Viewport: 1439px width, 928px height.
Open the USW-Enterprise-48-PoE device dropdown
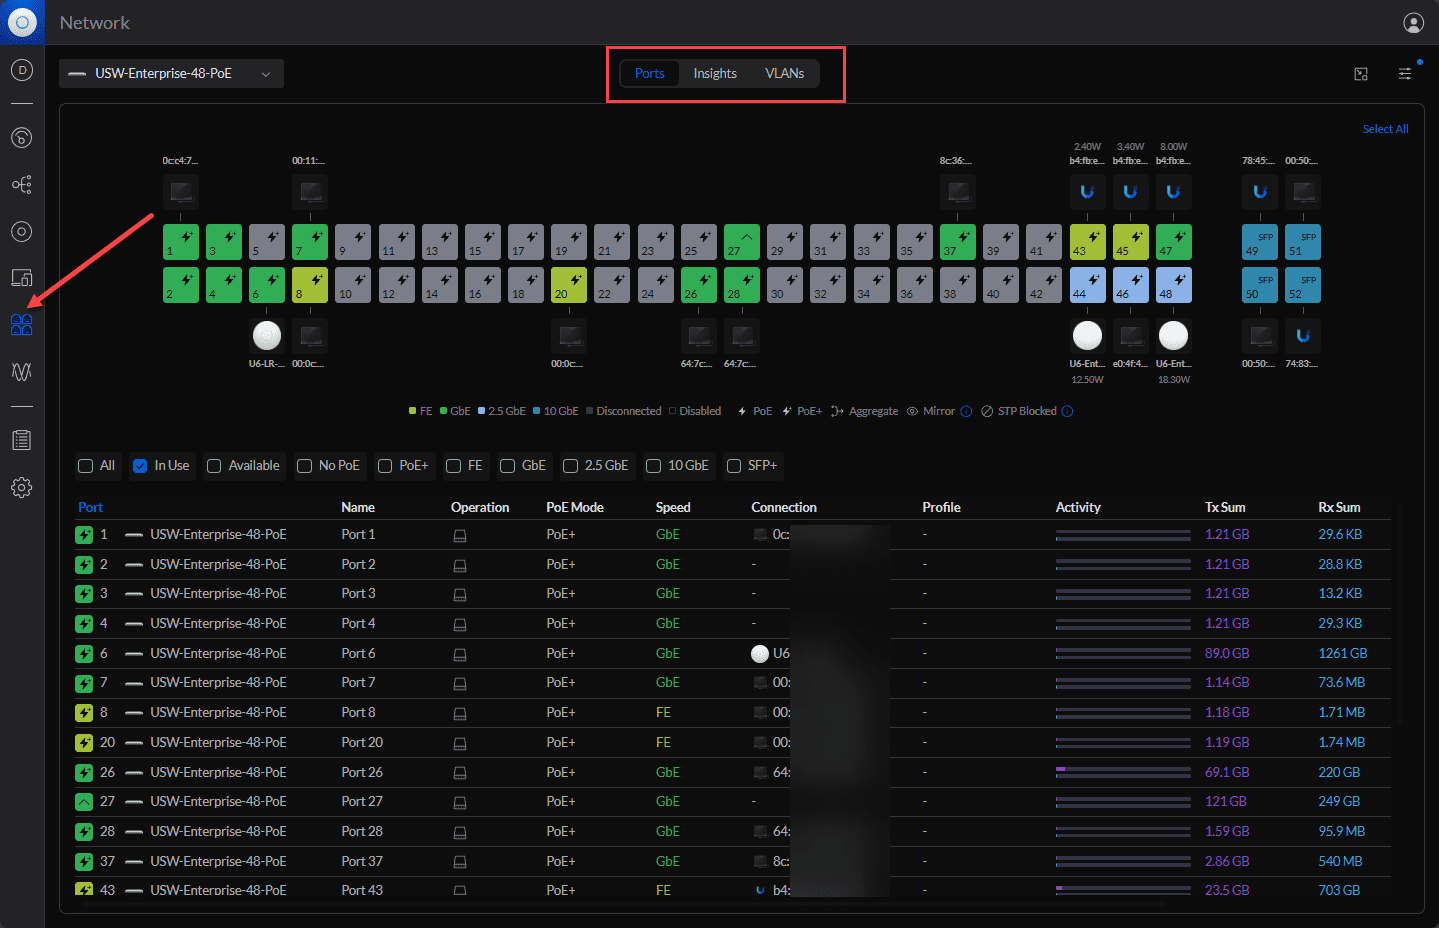coord(171,74)
